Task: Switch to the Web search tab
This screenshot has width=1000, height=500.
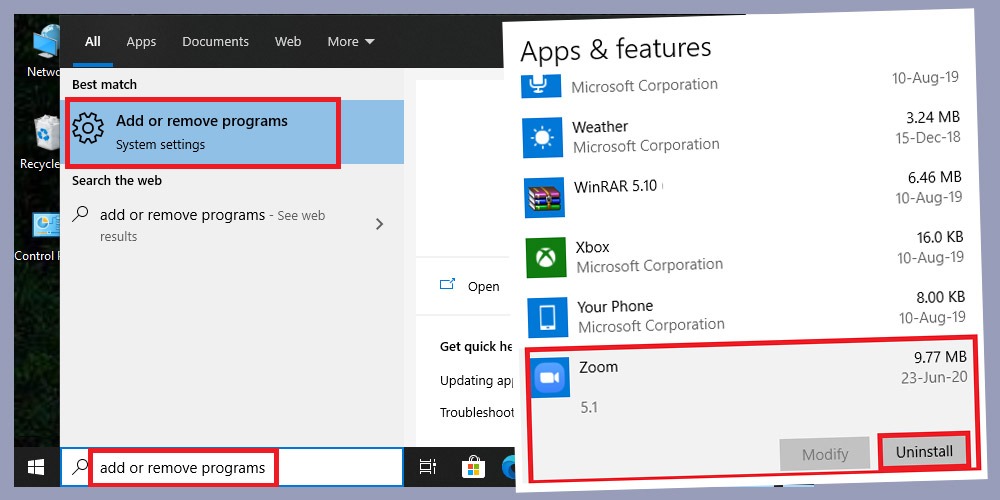Action: (288, 41)
